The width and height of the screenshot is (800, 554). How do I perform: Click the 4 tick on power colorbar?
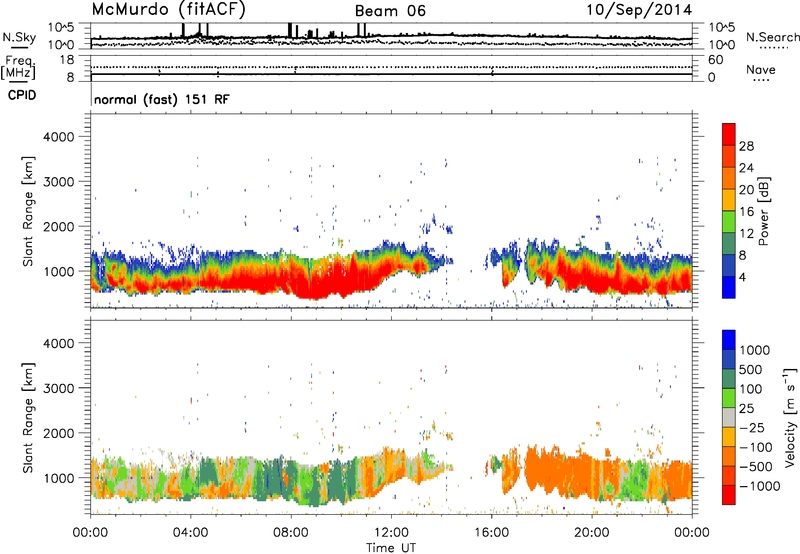pyautogui.click(x=742, y=277)
